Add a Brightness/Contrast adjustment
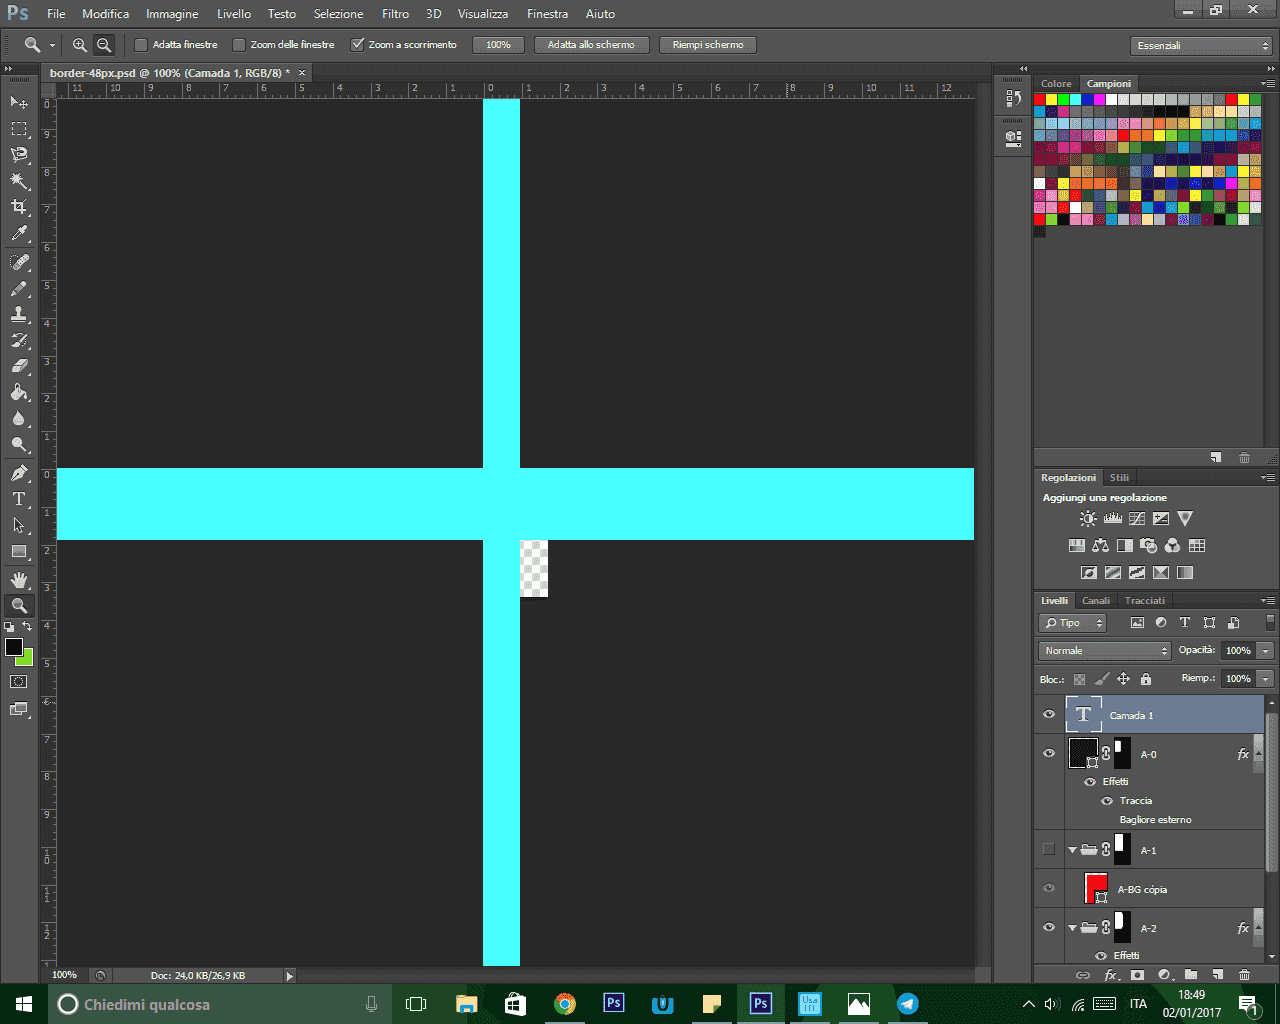 coord(1088,518)
